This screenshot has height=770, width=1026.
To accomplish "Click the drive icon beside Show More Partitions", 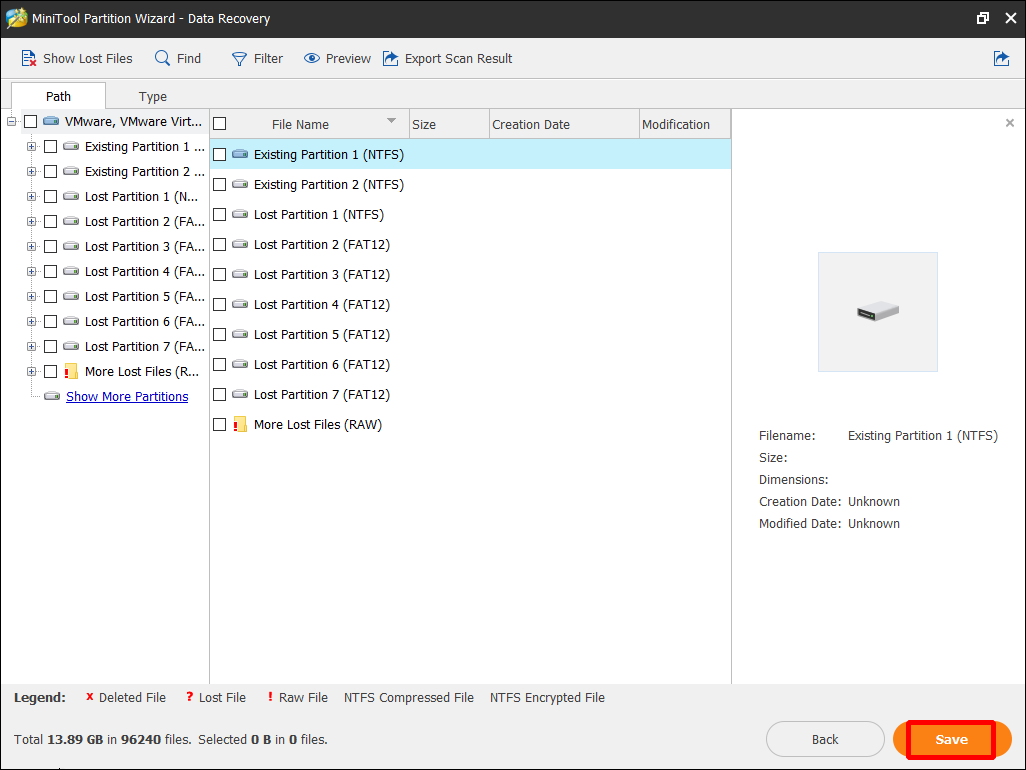I will tap(52, 396).
